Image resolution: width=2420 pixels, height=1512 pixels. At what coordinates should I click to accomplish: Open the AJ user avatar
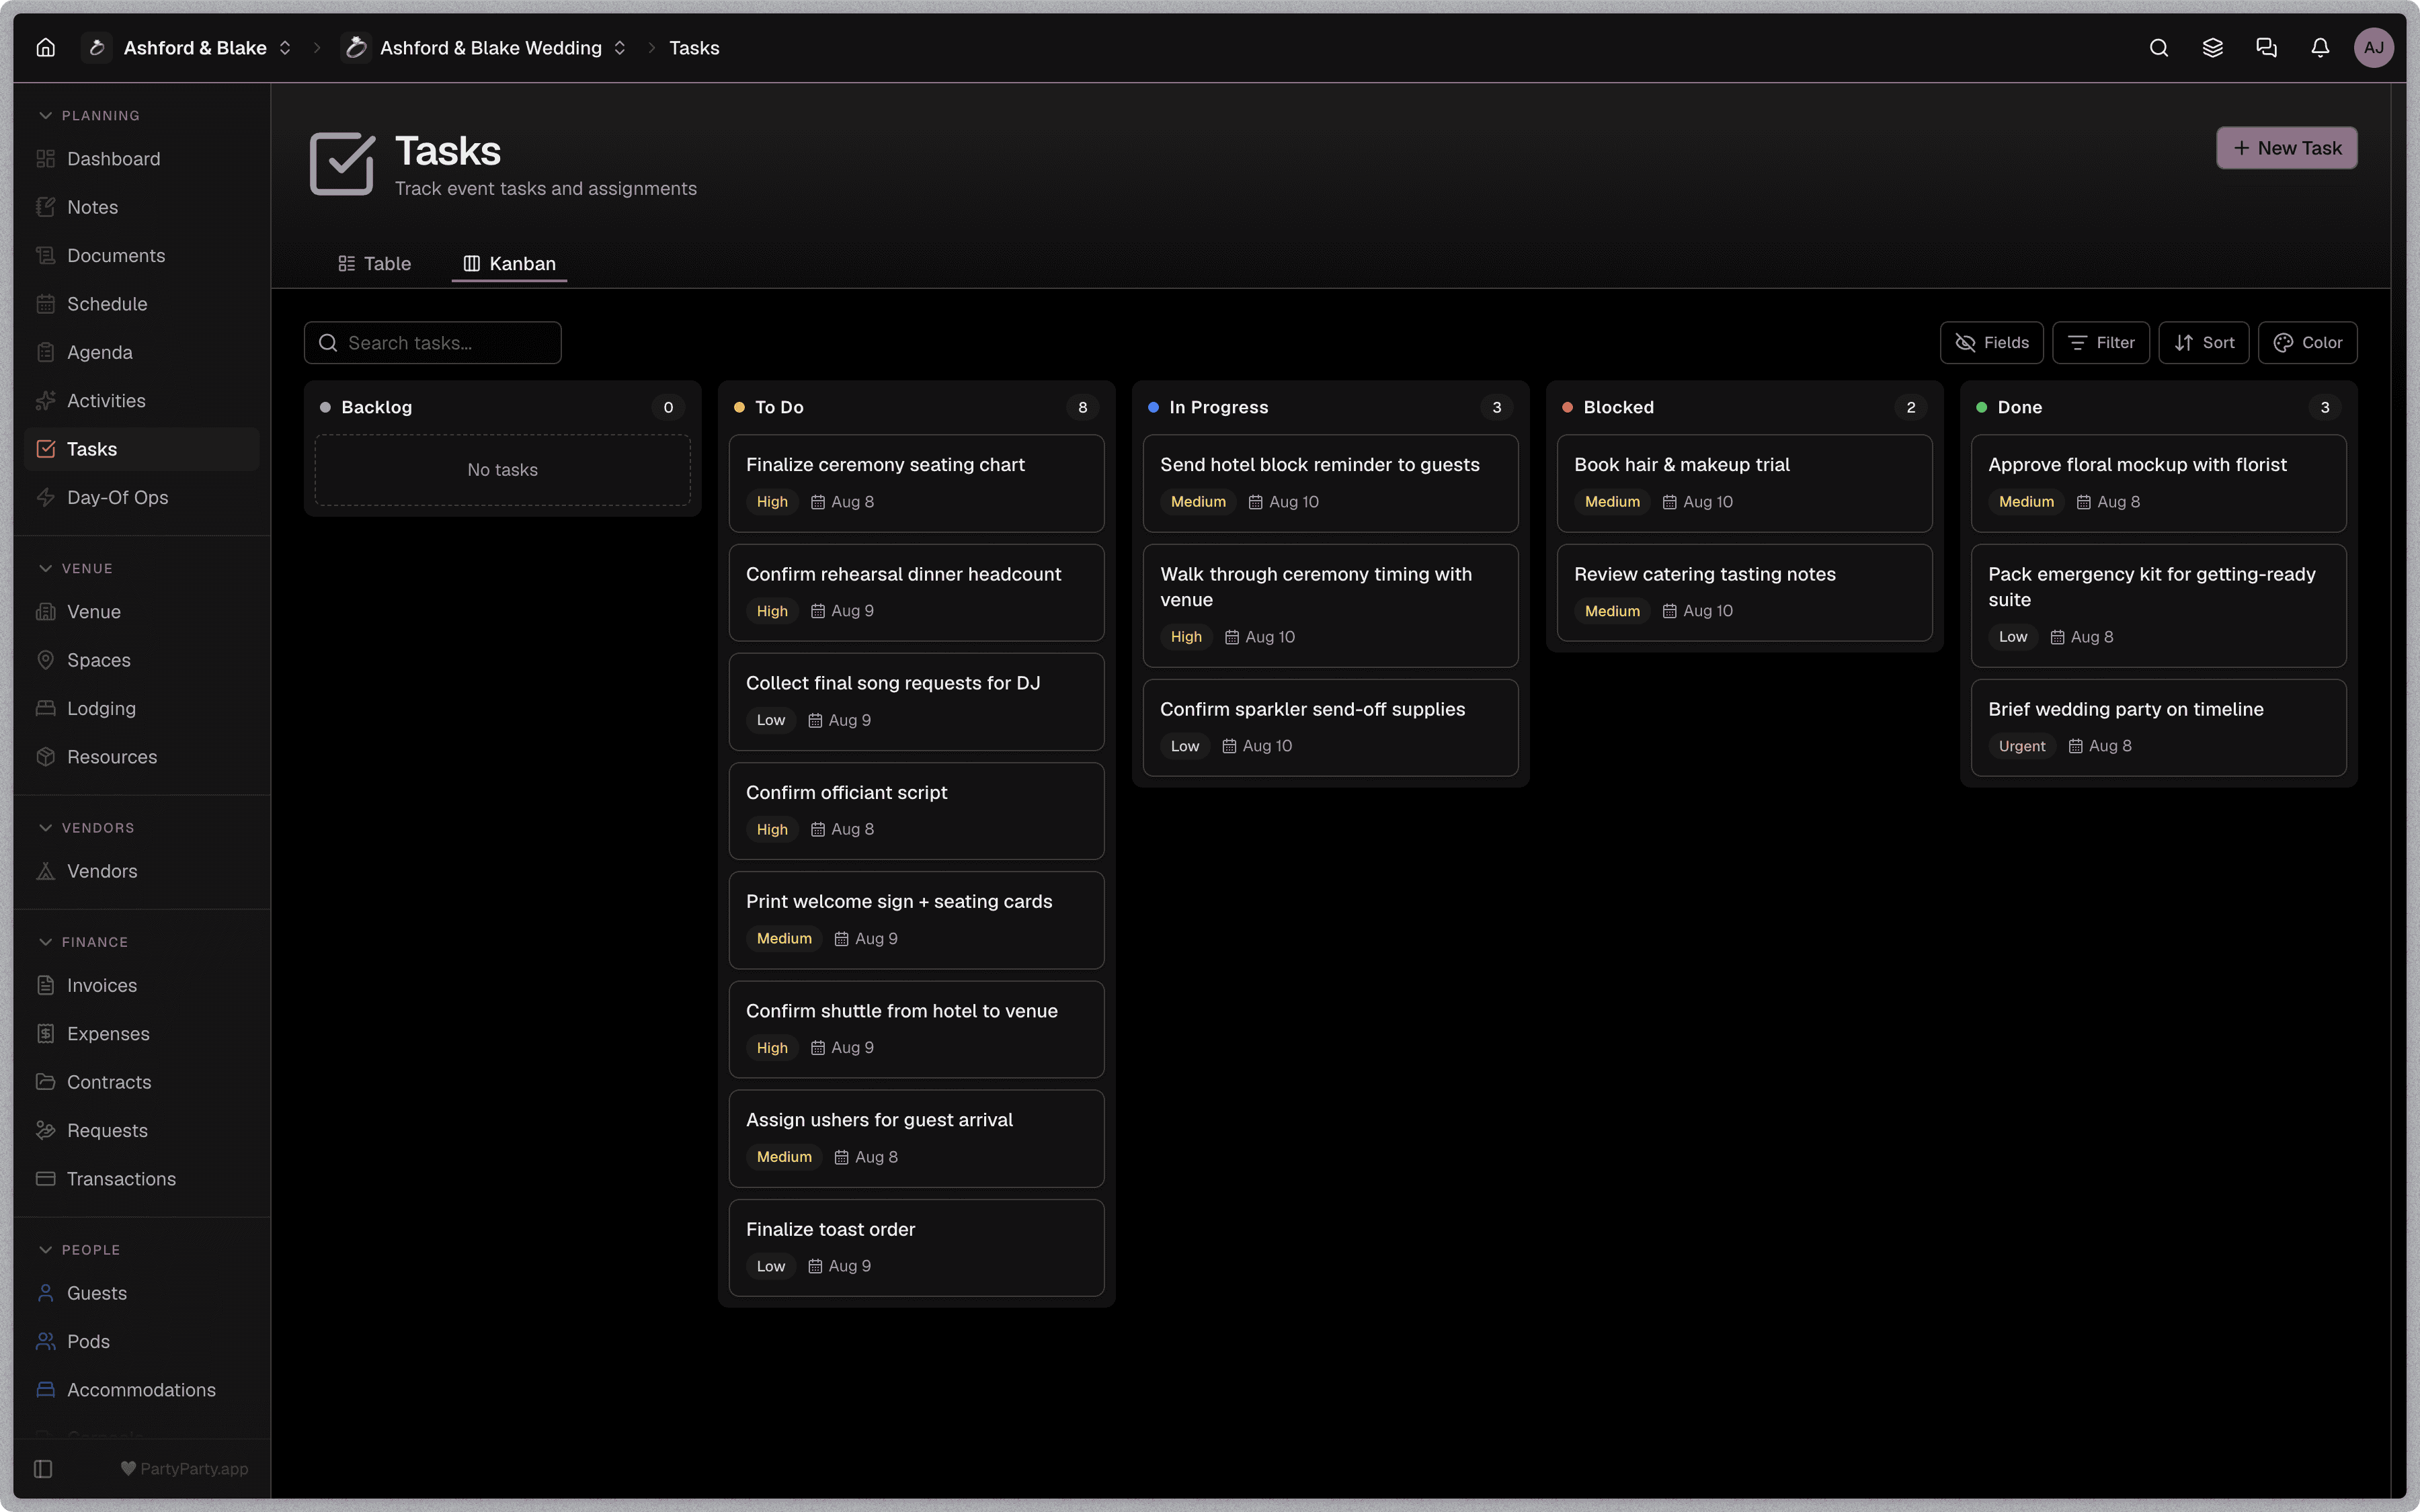pyautogui.click(x=2373, y=48)
